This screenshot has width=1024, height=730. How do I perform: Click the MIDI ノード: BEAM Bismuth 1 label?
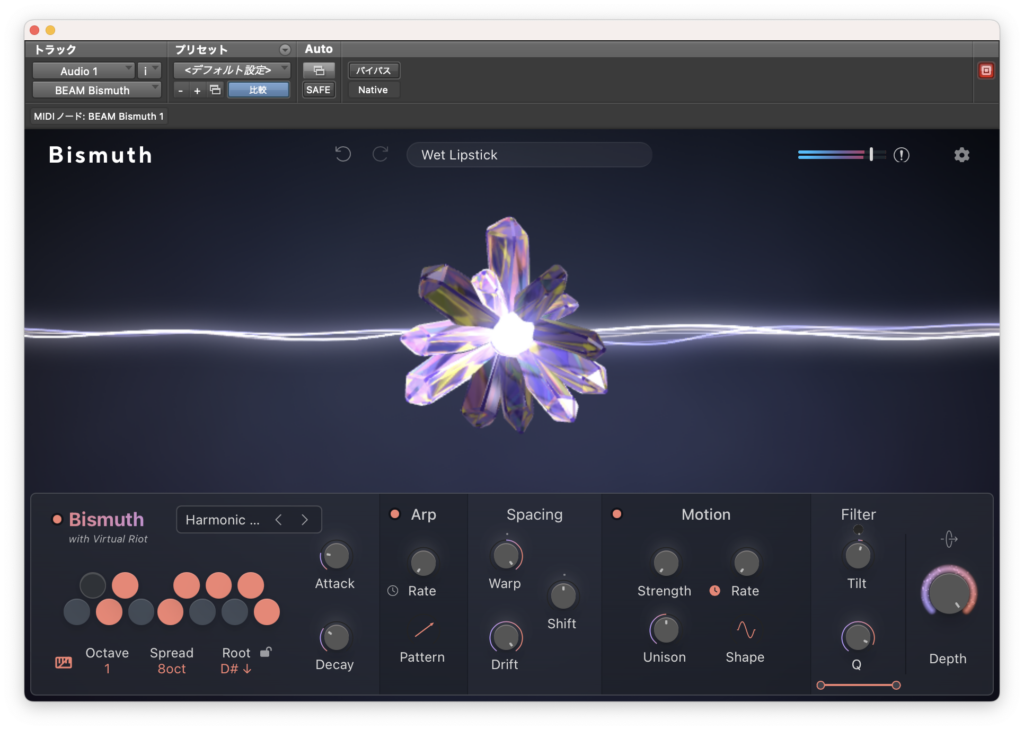[x=99, y=116]
